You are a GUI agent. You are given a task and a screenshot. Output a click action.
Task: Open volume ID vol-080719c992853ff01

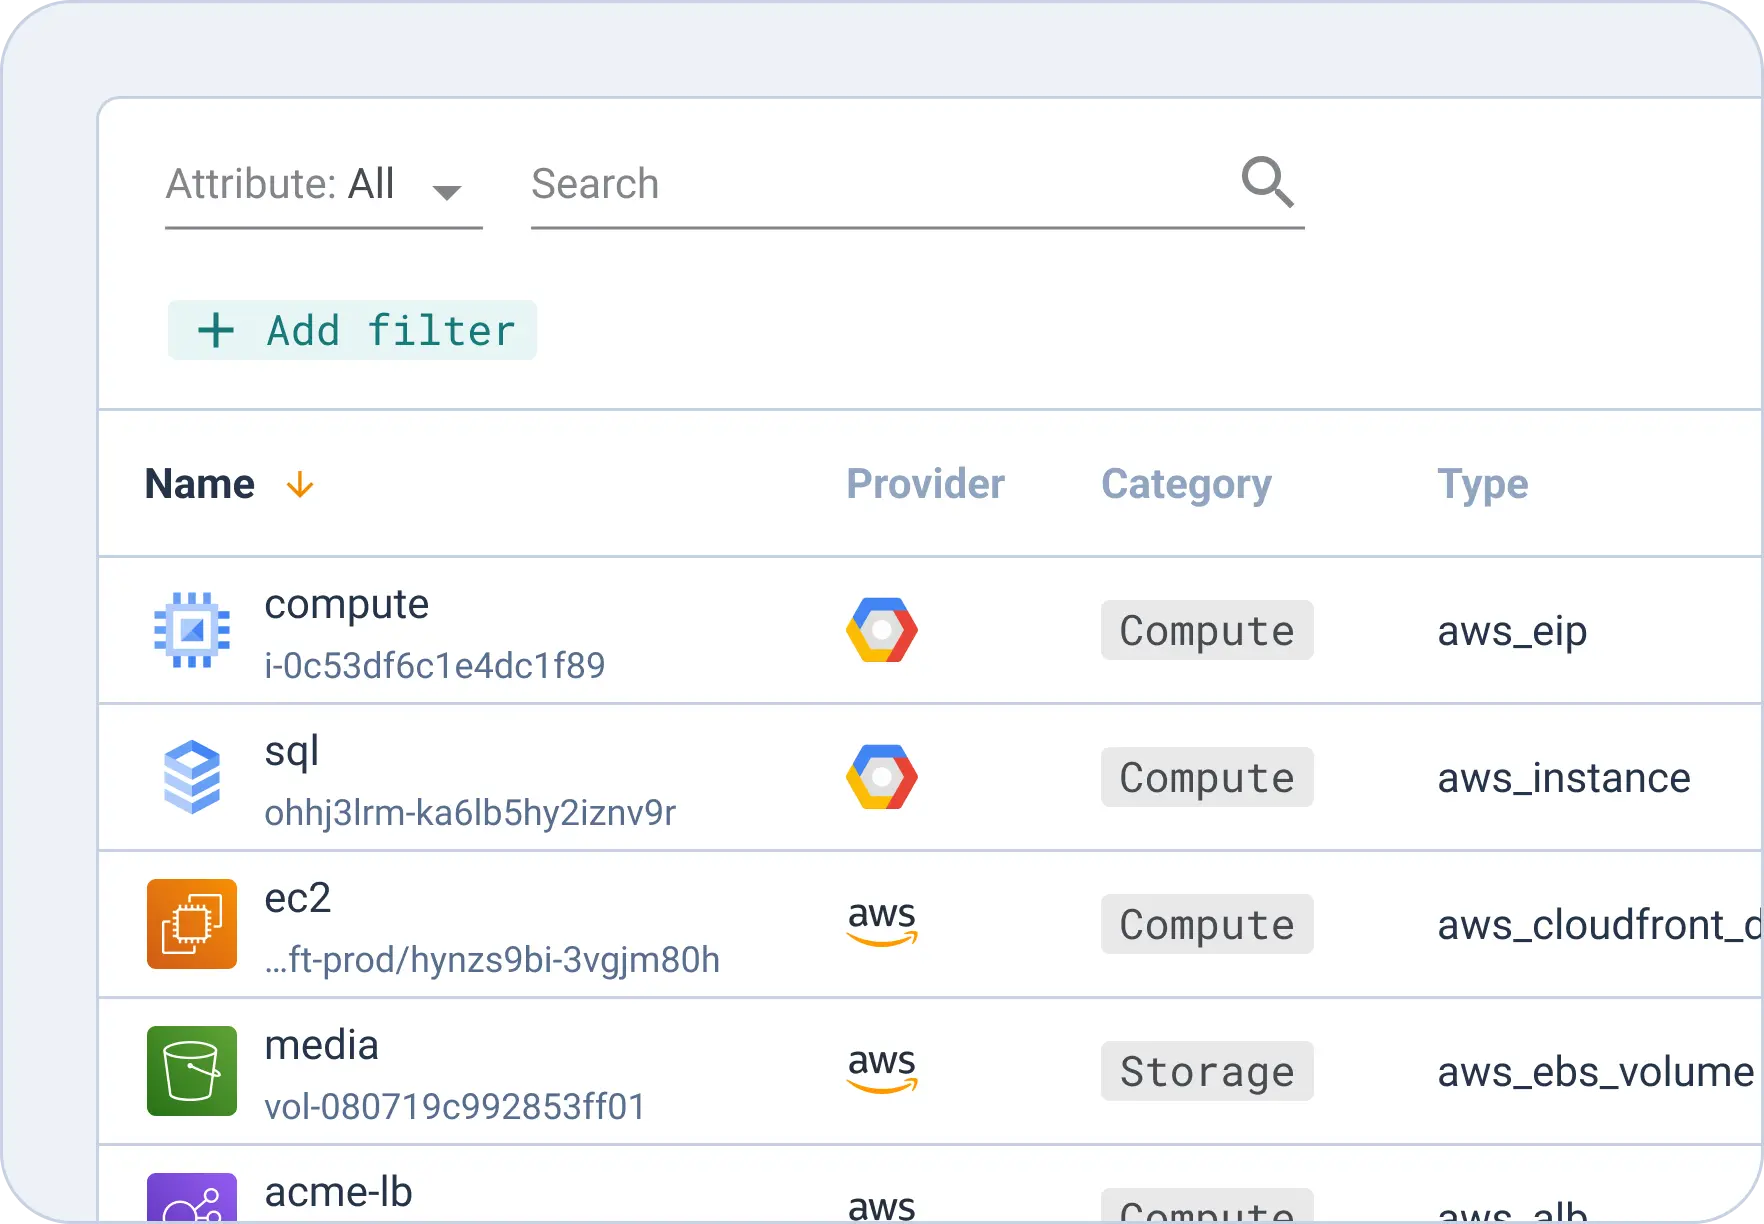point(455,1107)
